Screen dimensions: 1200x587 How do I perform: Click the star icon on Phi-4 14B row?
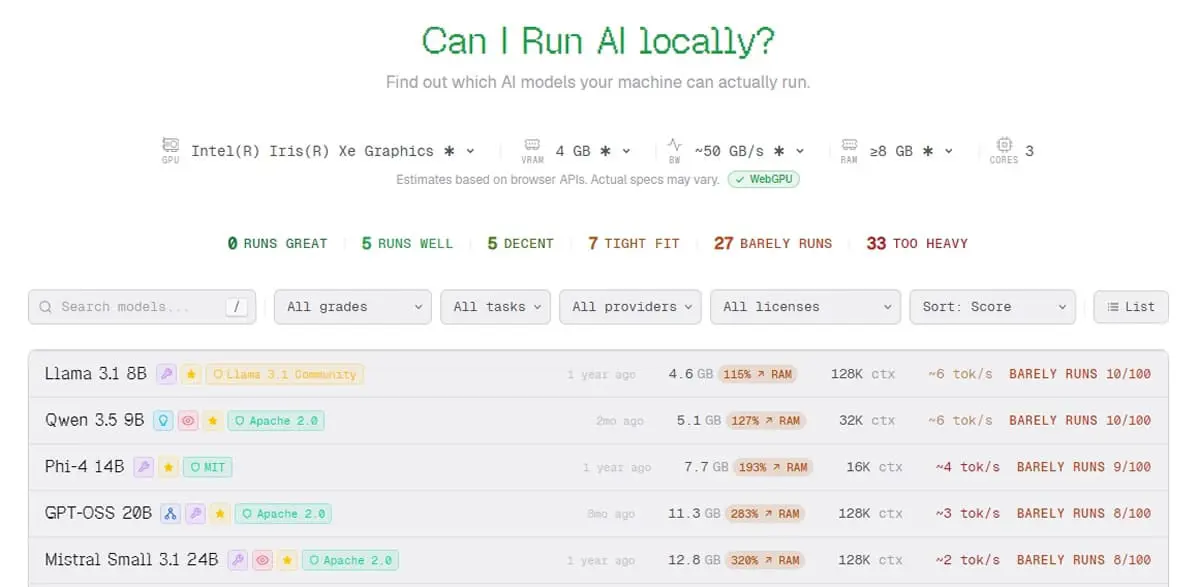(169, 467)
